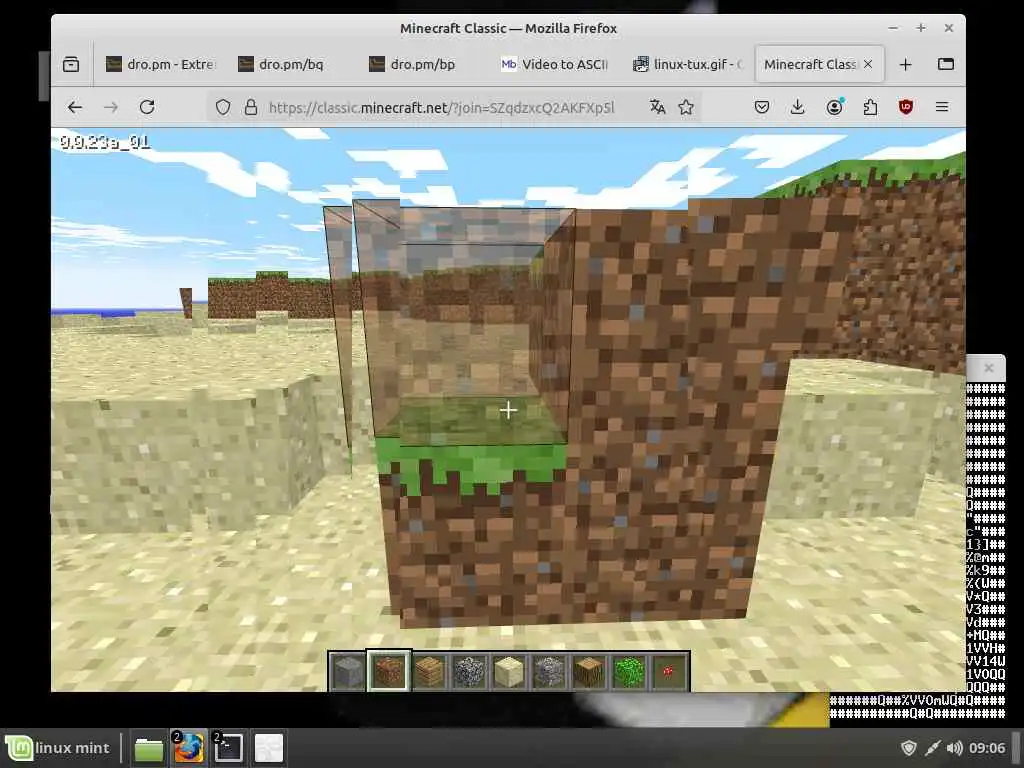The image size is (1024, 768).
Task: Close the background ASCII terminal window
Action: (989, 368)
